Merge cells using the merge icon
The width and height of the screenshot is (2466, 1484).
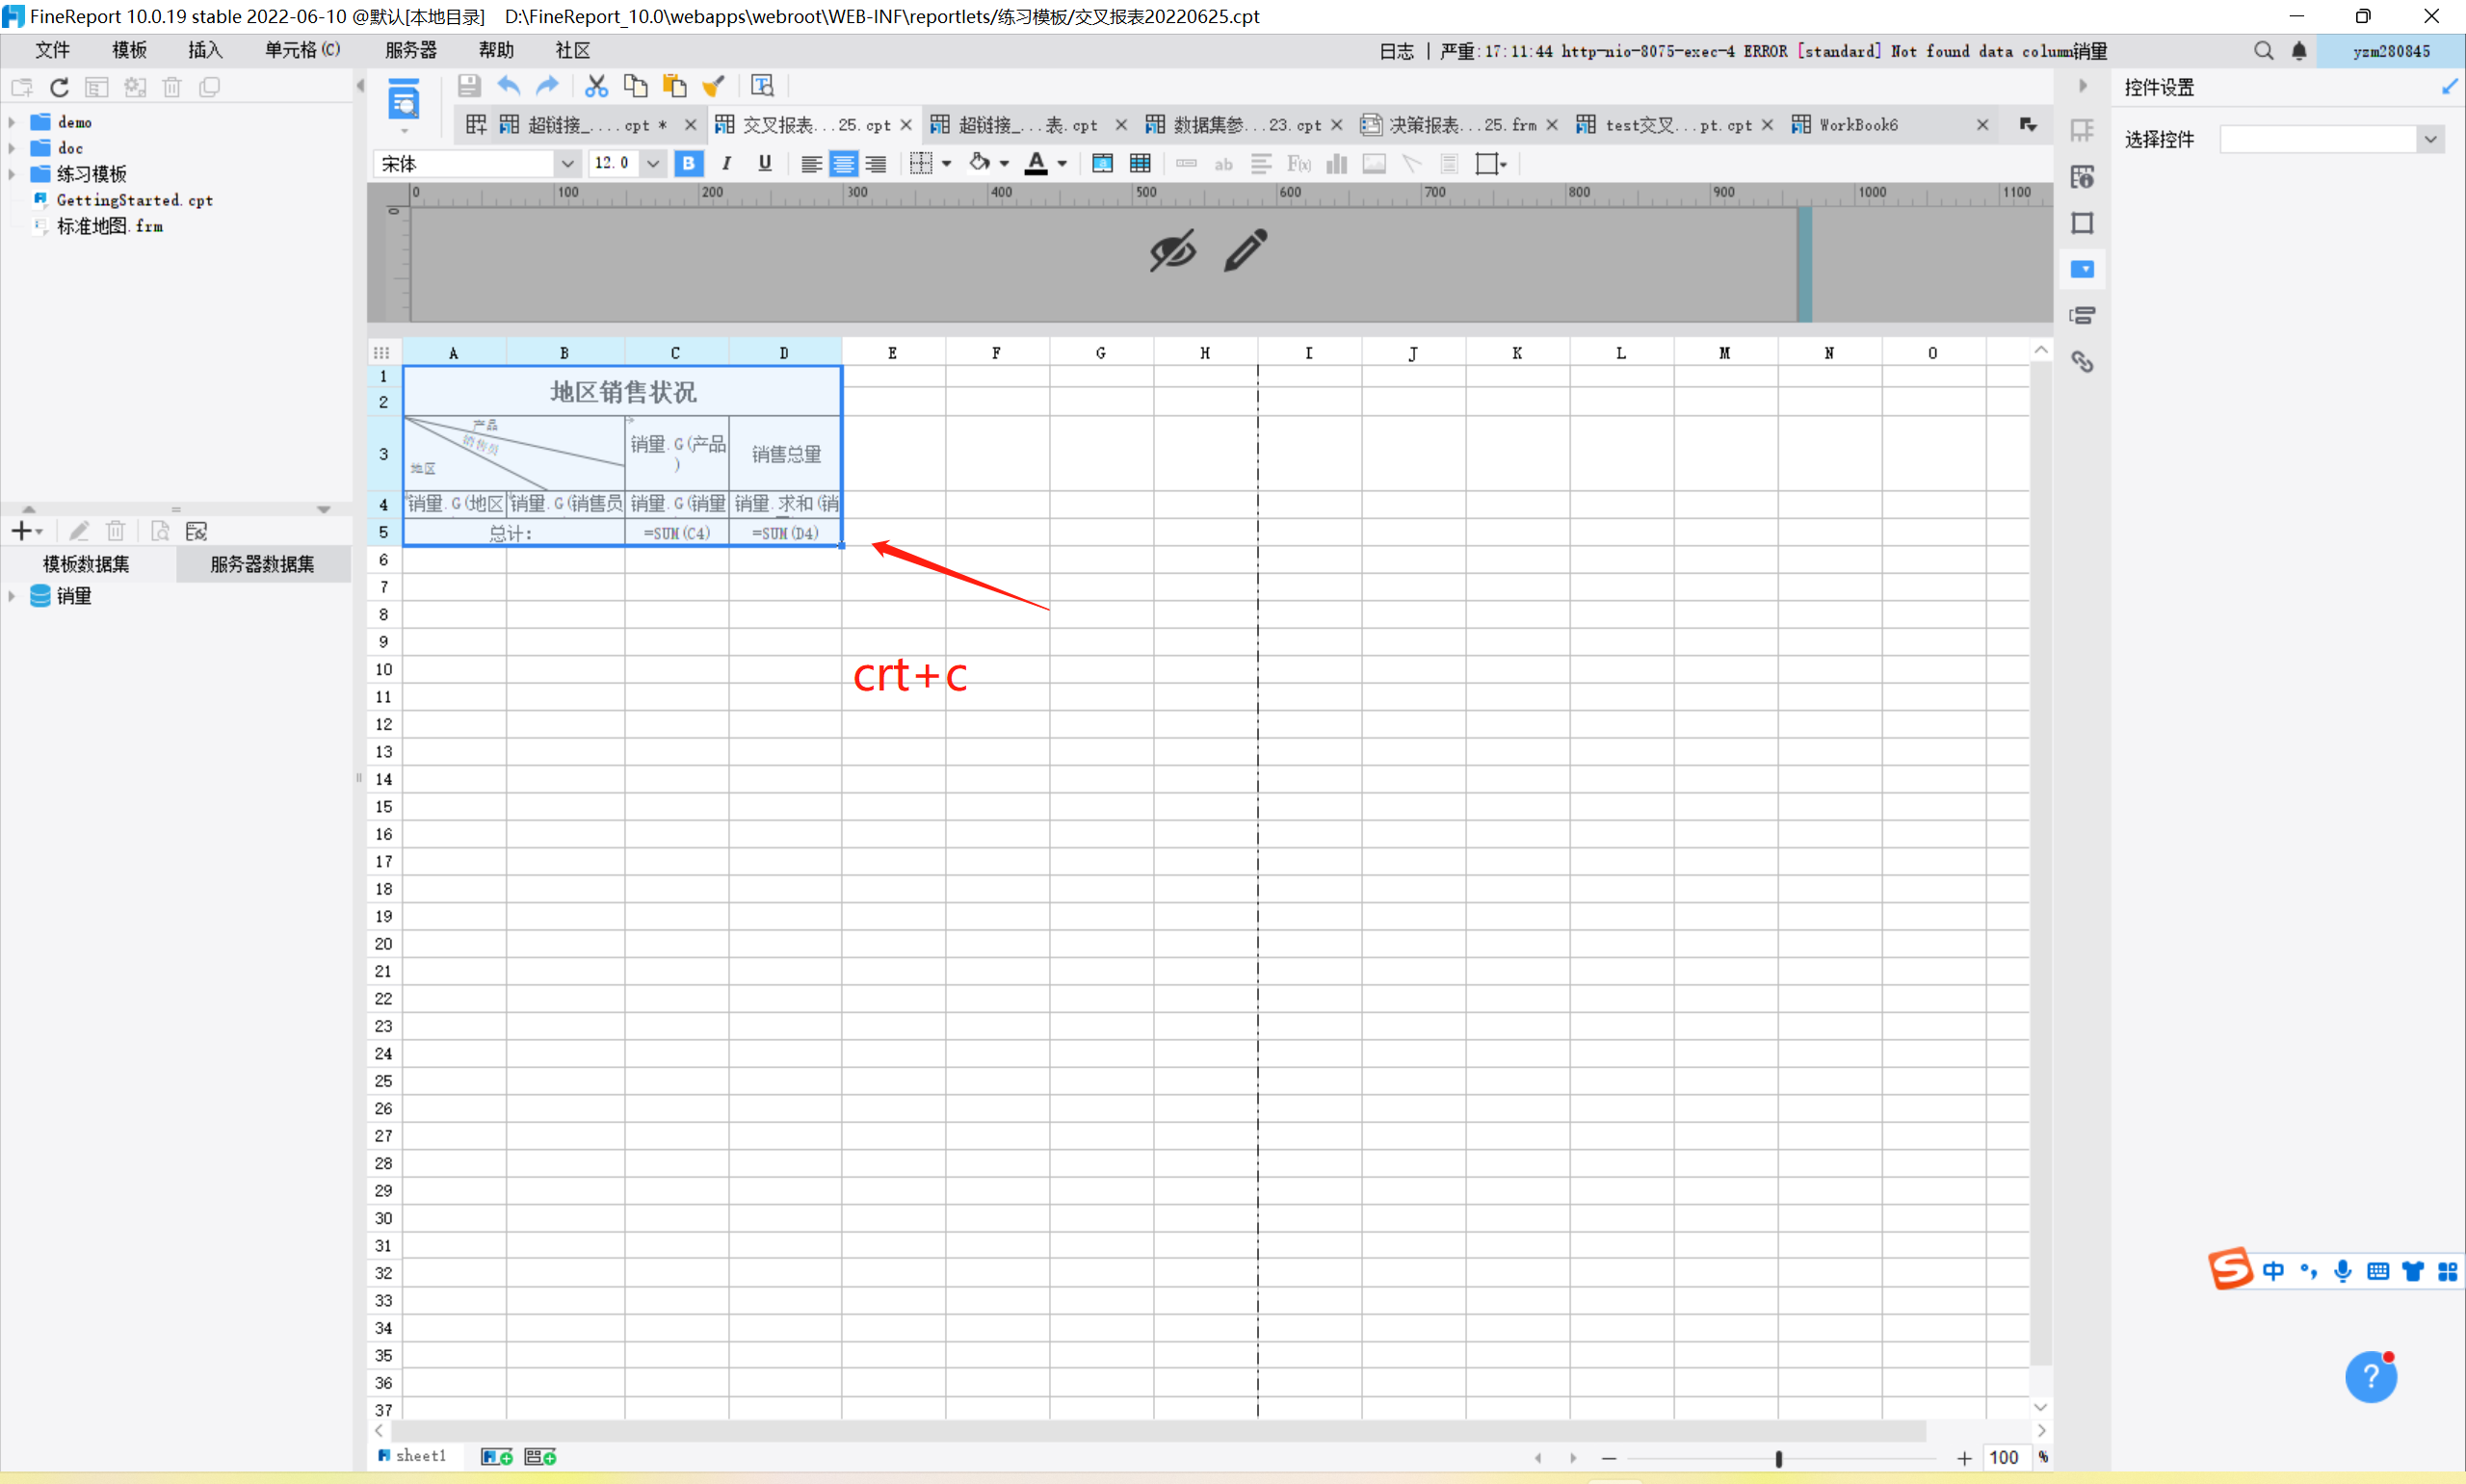pyautogui.click(x=1102, y=164)
